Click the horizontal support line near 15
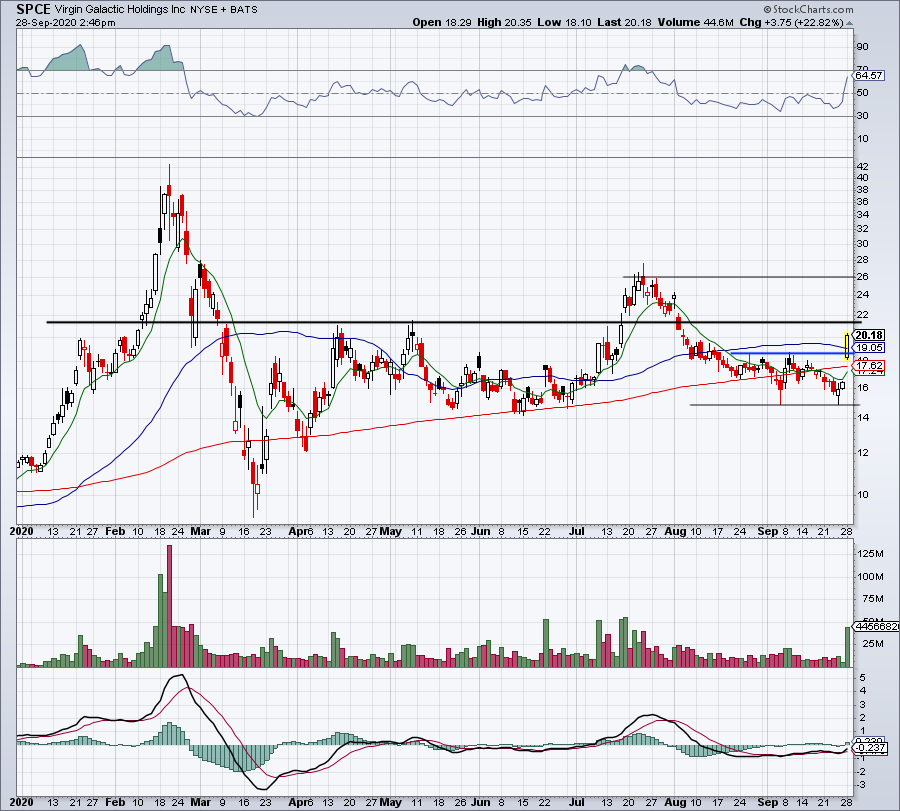The image size is (900, 811). point(775,405)
